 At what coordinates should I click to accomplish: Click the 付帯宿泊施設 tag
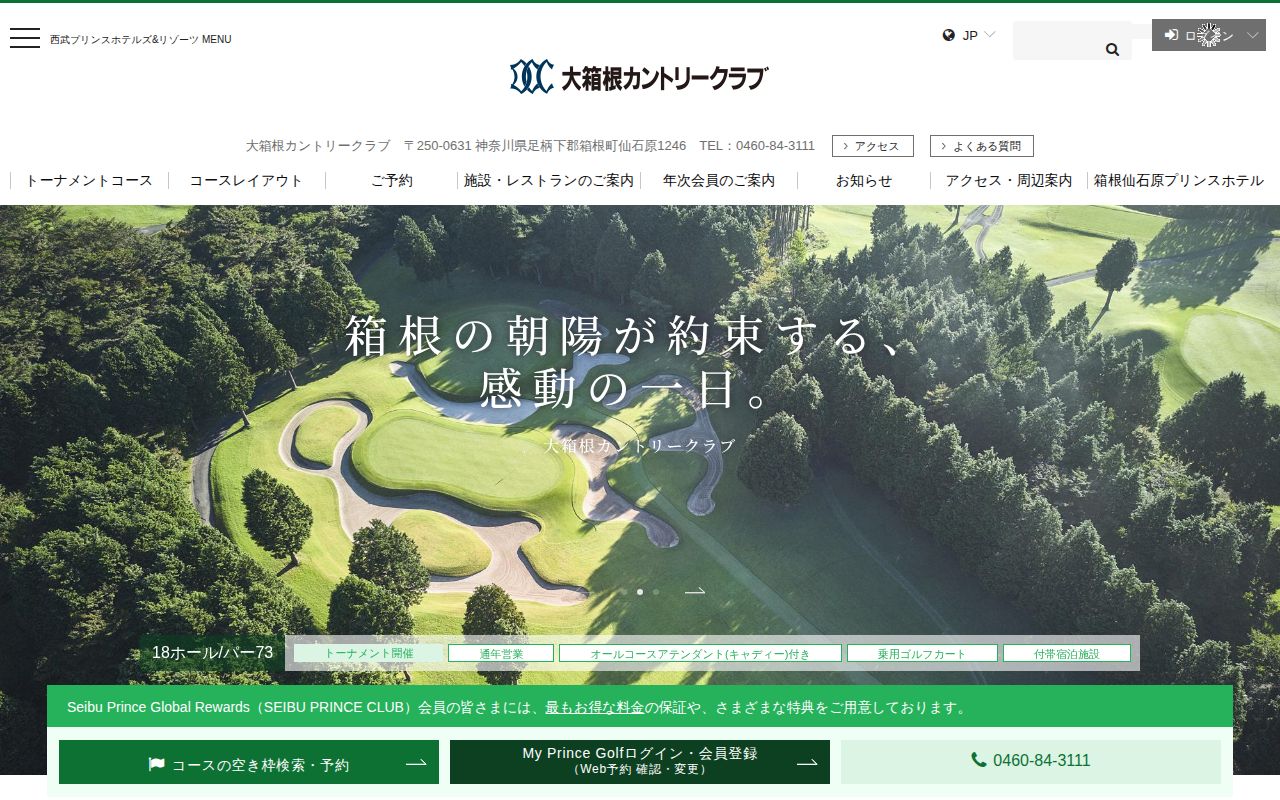coord(1067,653)
